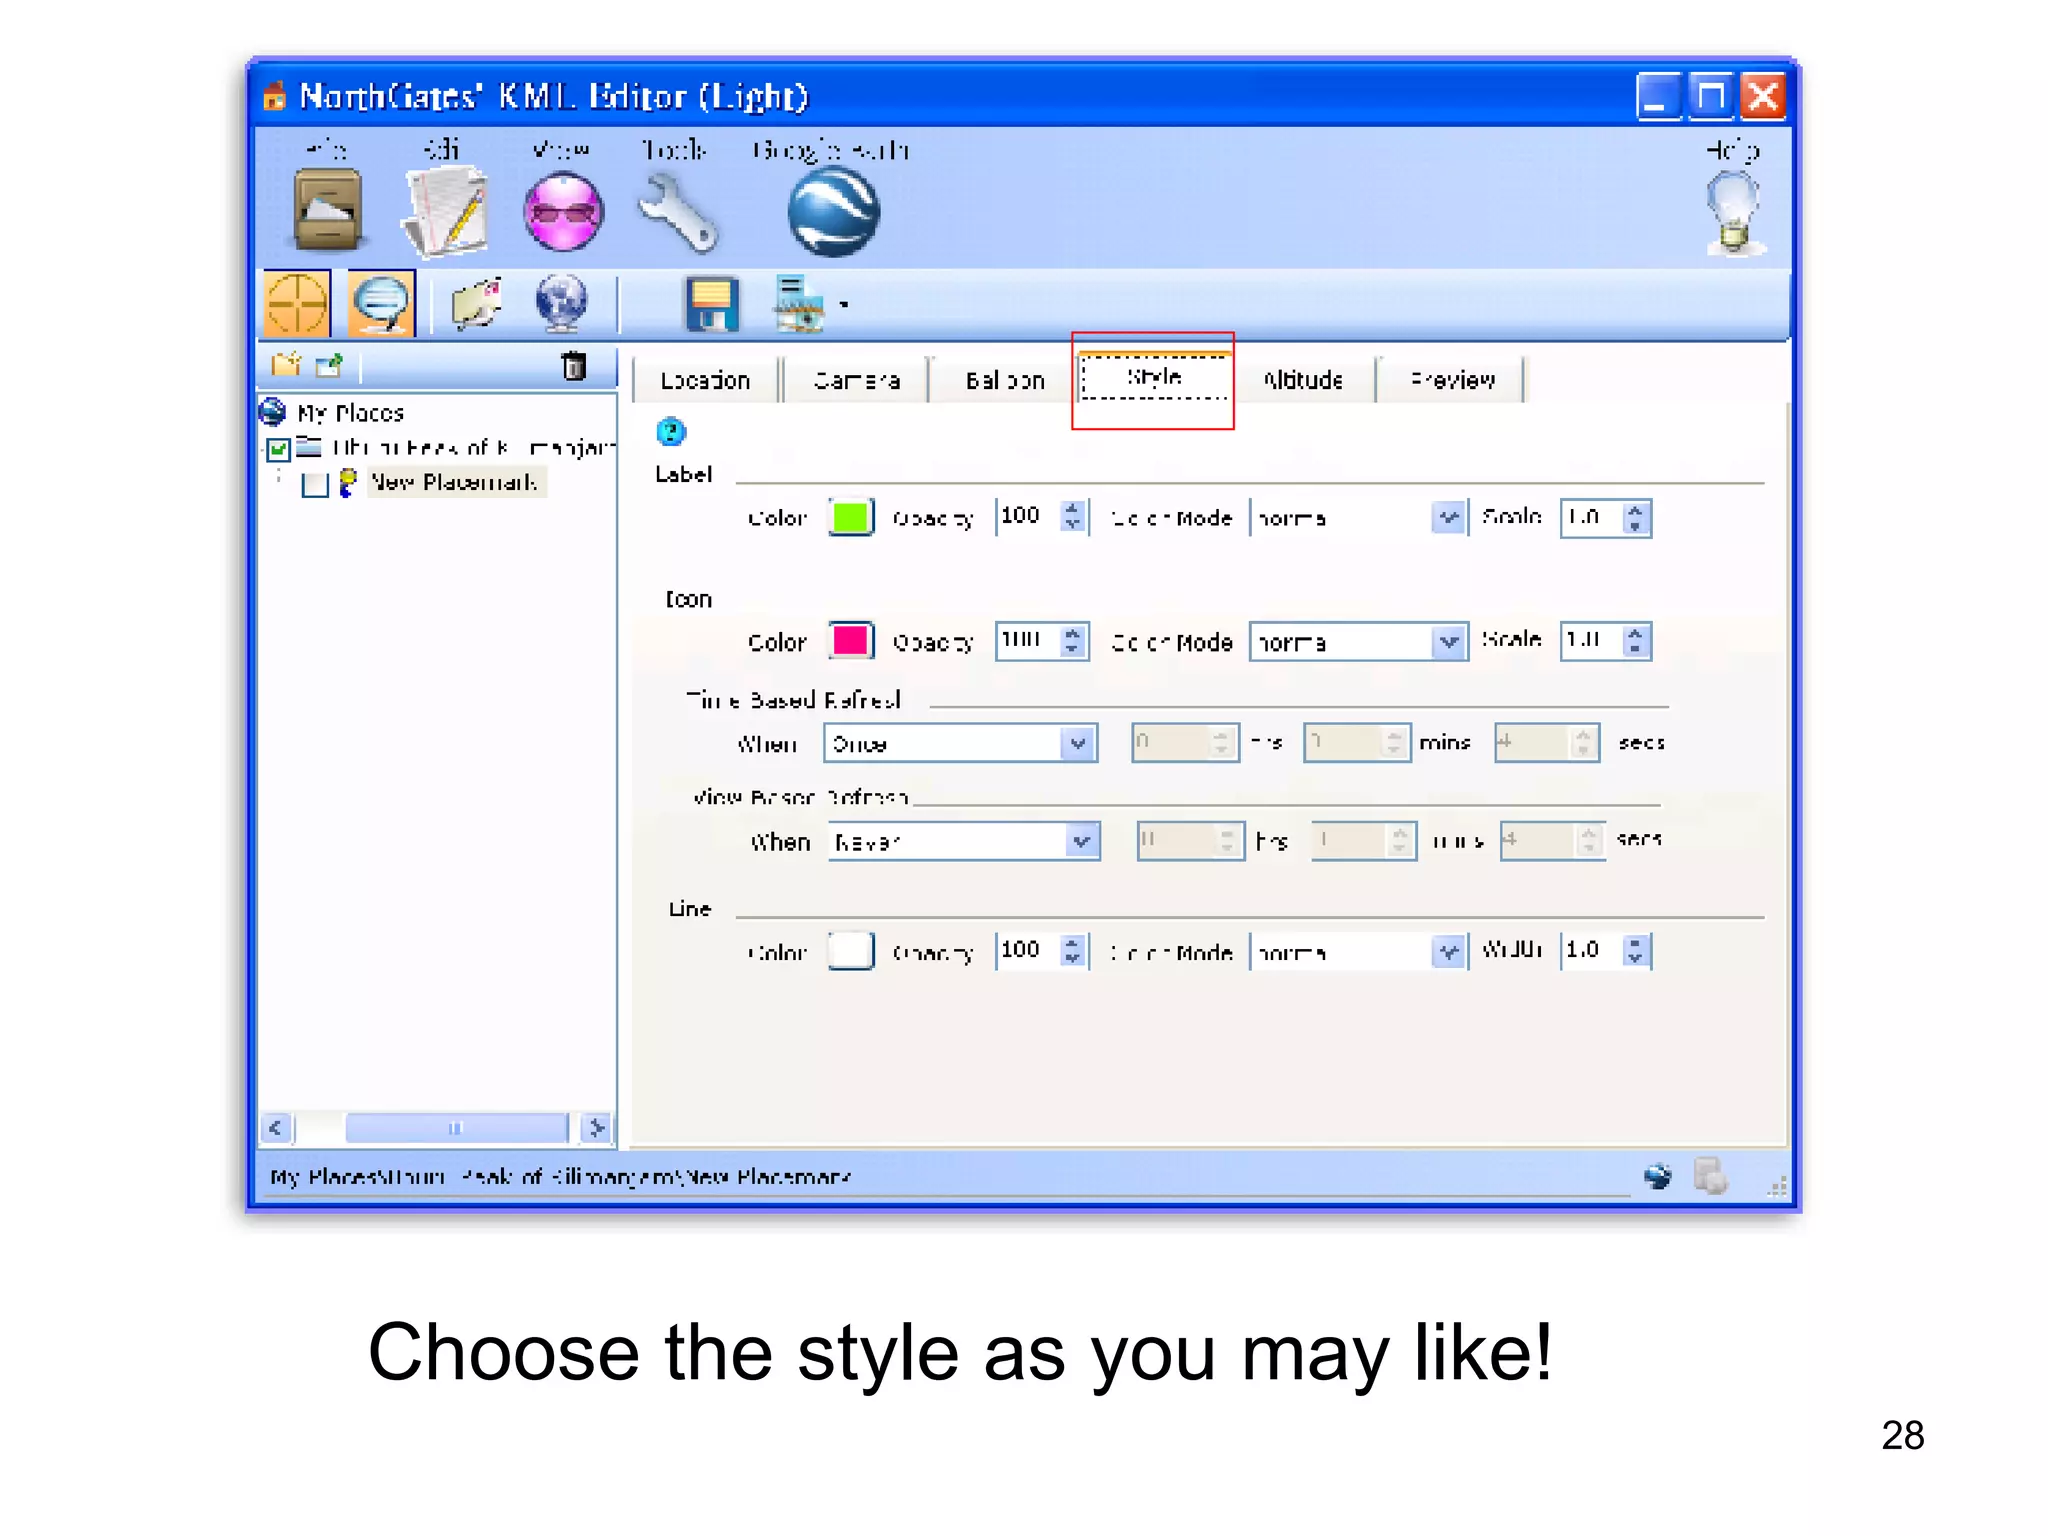Pick the pink Icon color swatch
The image size is (2048, 1536).
coord(851,640)
